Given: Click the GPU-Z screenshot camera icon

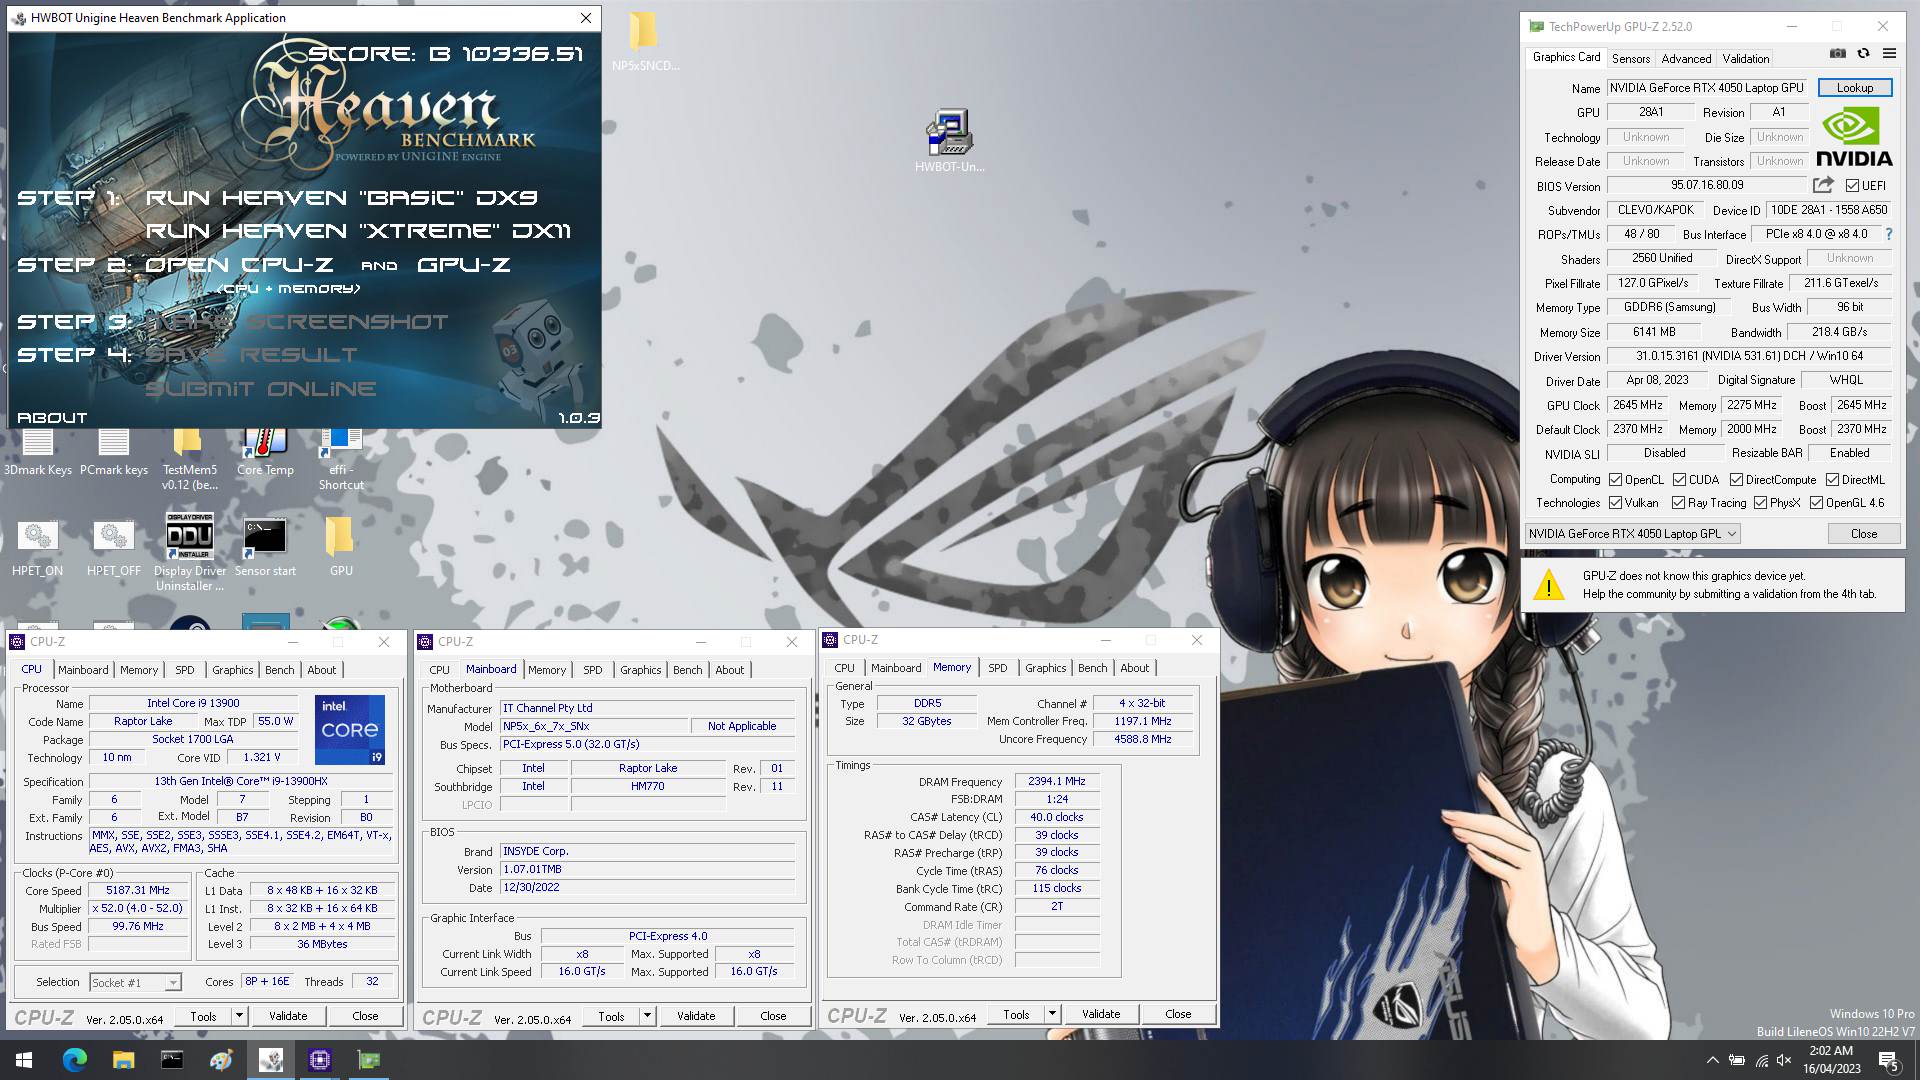Looking at the screenshot, I should [1838, 54].
